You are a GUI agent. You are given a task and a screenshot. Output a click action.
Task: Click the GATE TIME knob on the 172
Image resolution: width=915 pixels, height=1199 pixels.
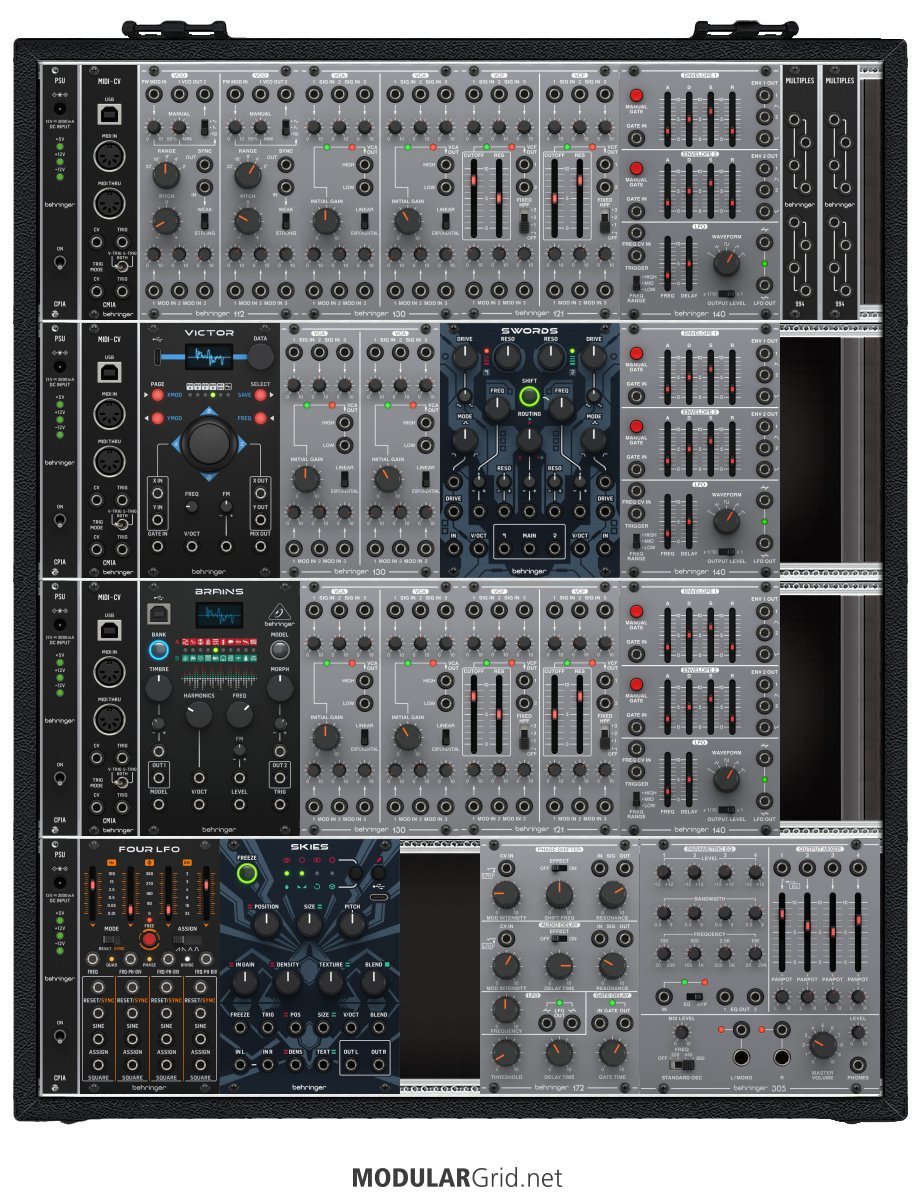tap(612, 1054)
